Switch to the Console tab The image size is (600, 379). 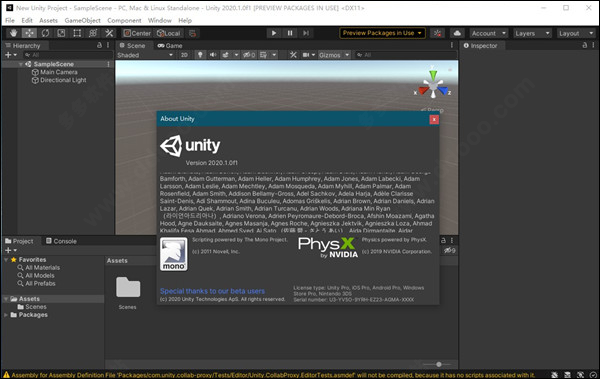click(62, 241)
